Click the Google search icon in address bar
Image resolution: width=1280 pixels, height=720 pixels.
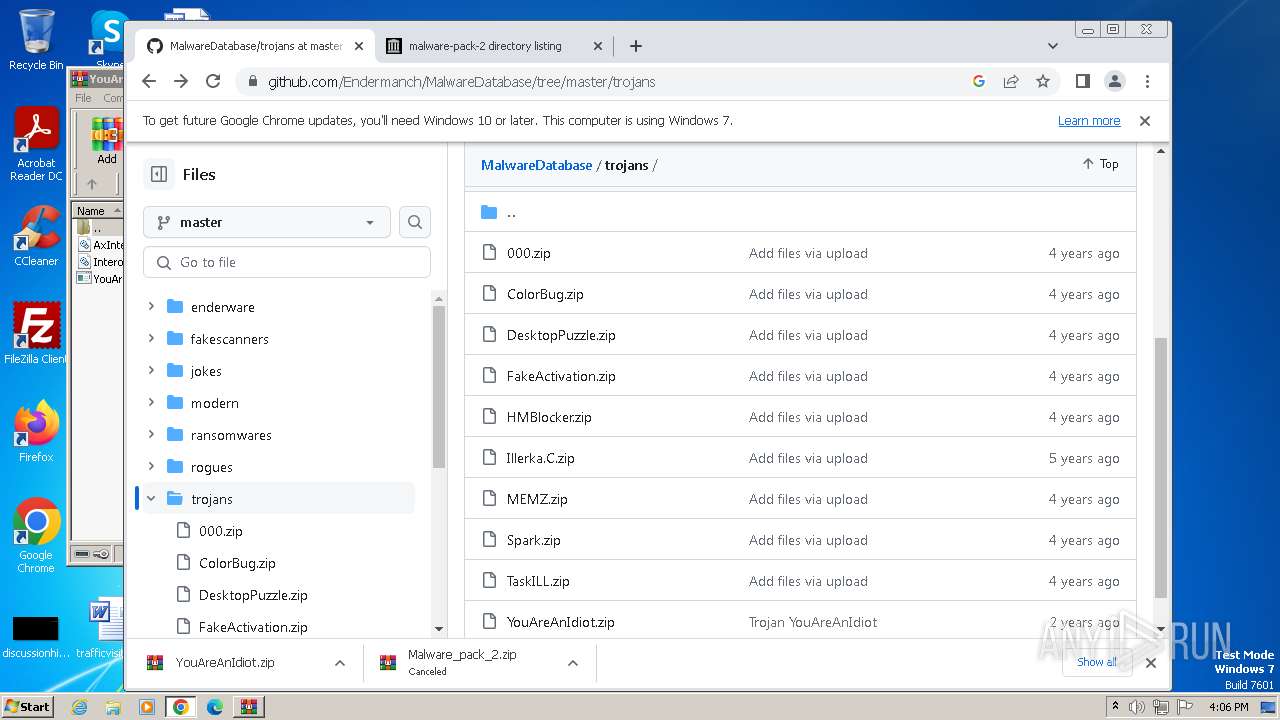coord(979,81)
